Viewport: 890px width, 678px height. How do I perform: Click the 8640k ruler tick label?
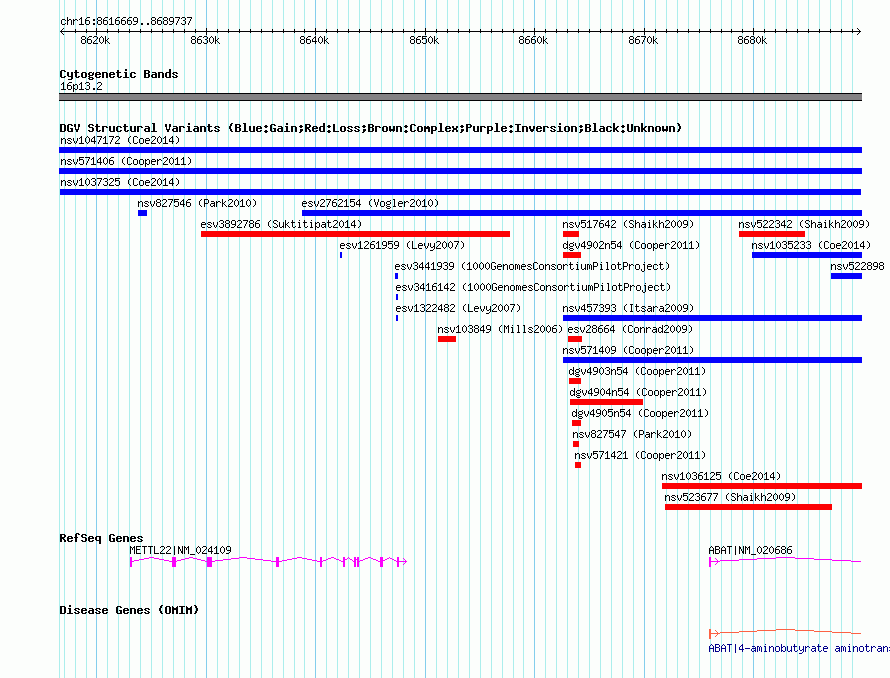(x=314, y=40)
